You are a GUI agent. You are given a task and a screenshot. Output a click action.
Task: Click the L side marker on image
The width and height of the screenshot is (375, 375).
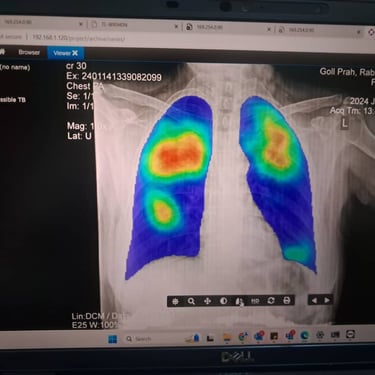(345, 123)
